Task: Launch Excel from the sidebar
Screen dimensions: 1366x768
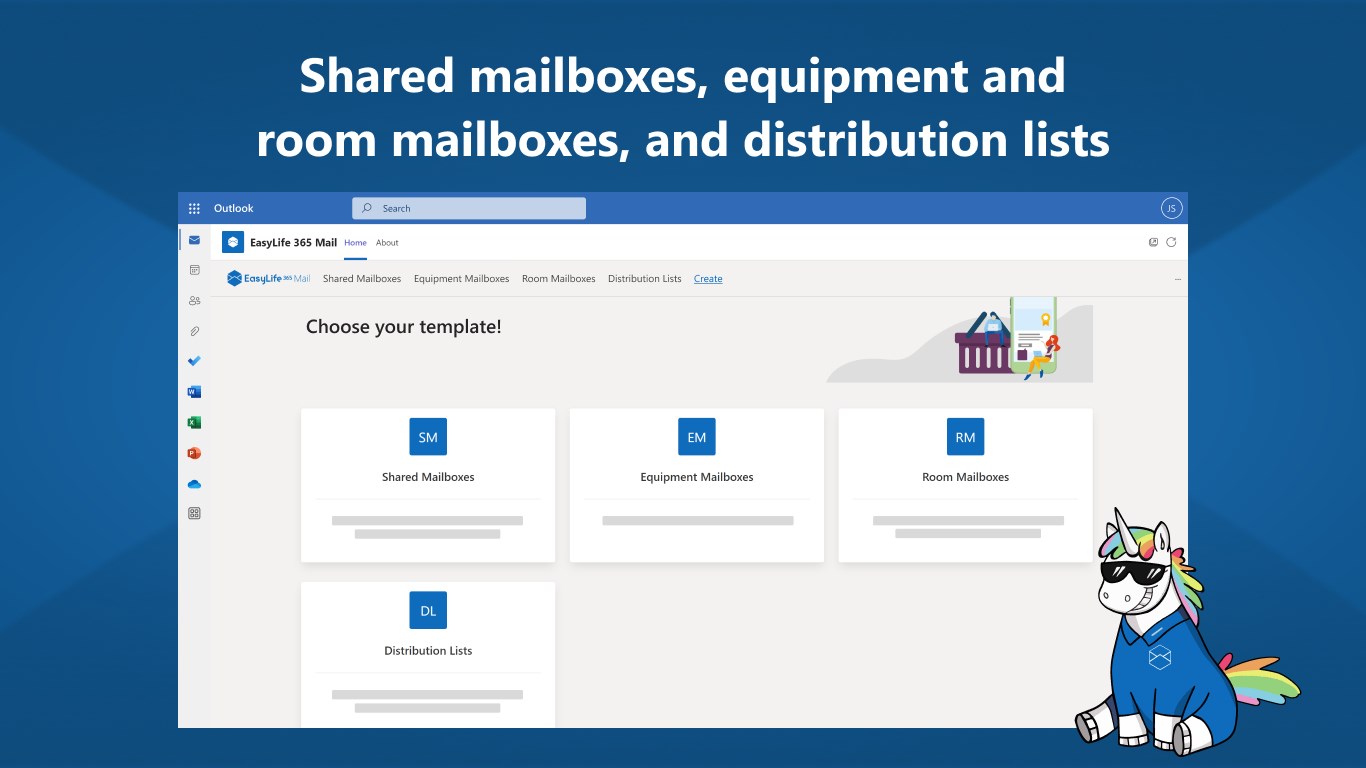Action: pos(194,422)
